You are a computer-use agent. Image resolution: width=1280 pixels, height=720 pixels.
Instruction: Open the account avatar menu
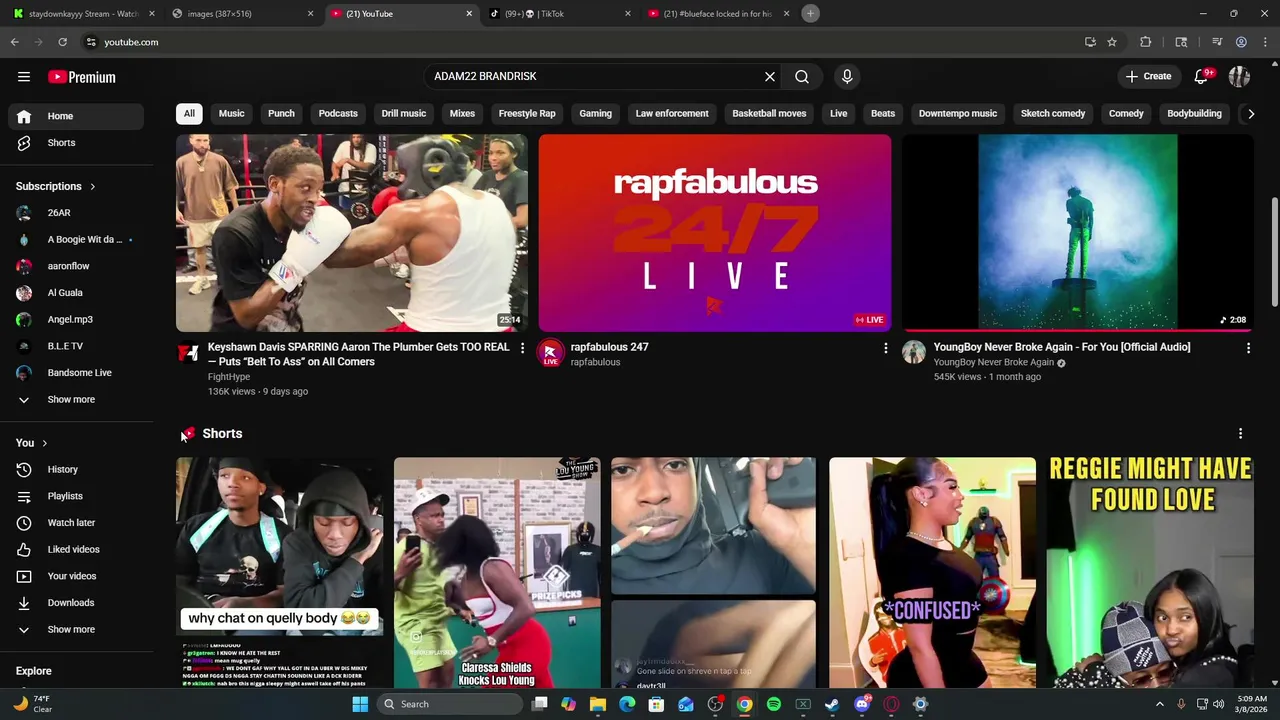tap(1239, 77)
